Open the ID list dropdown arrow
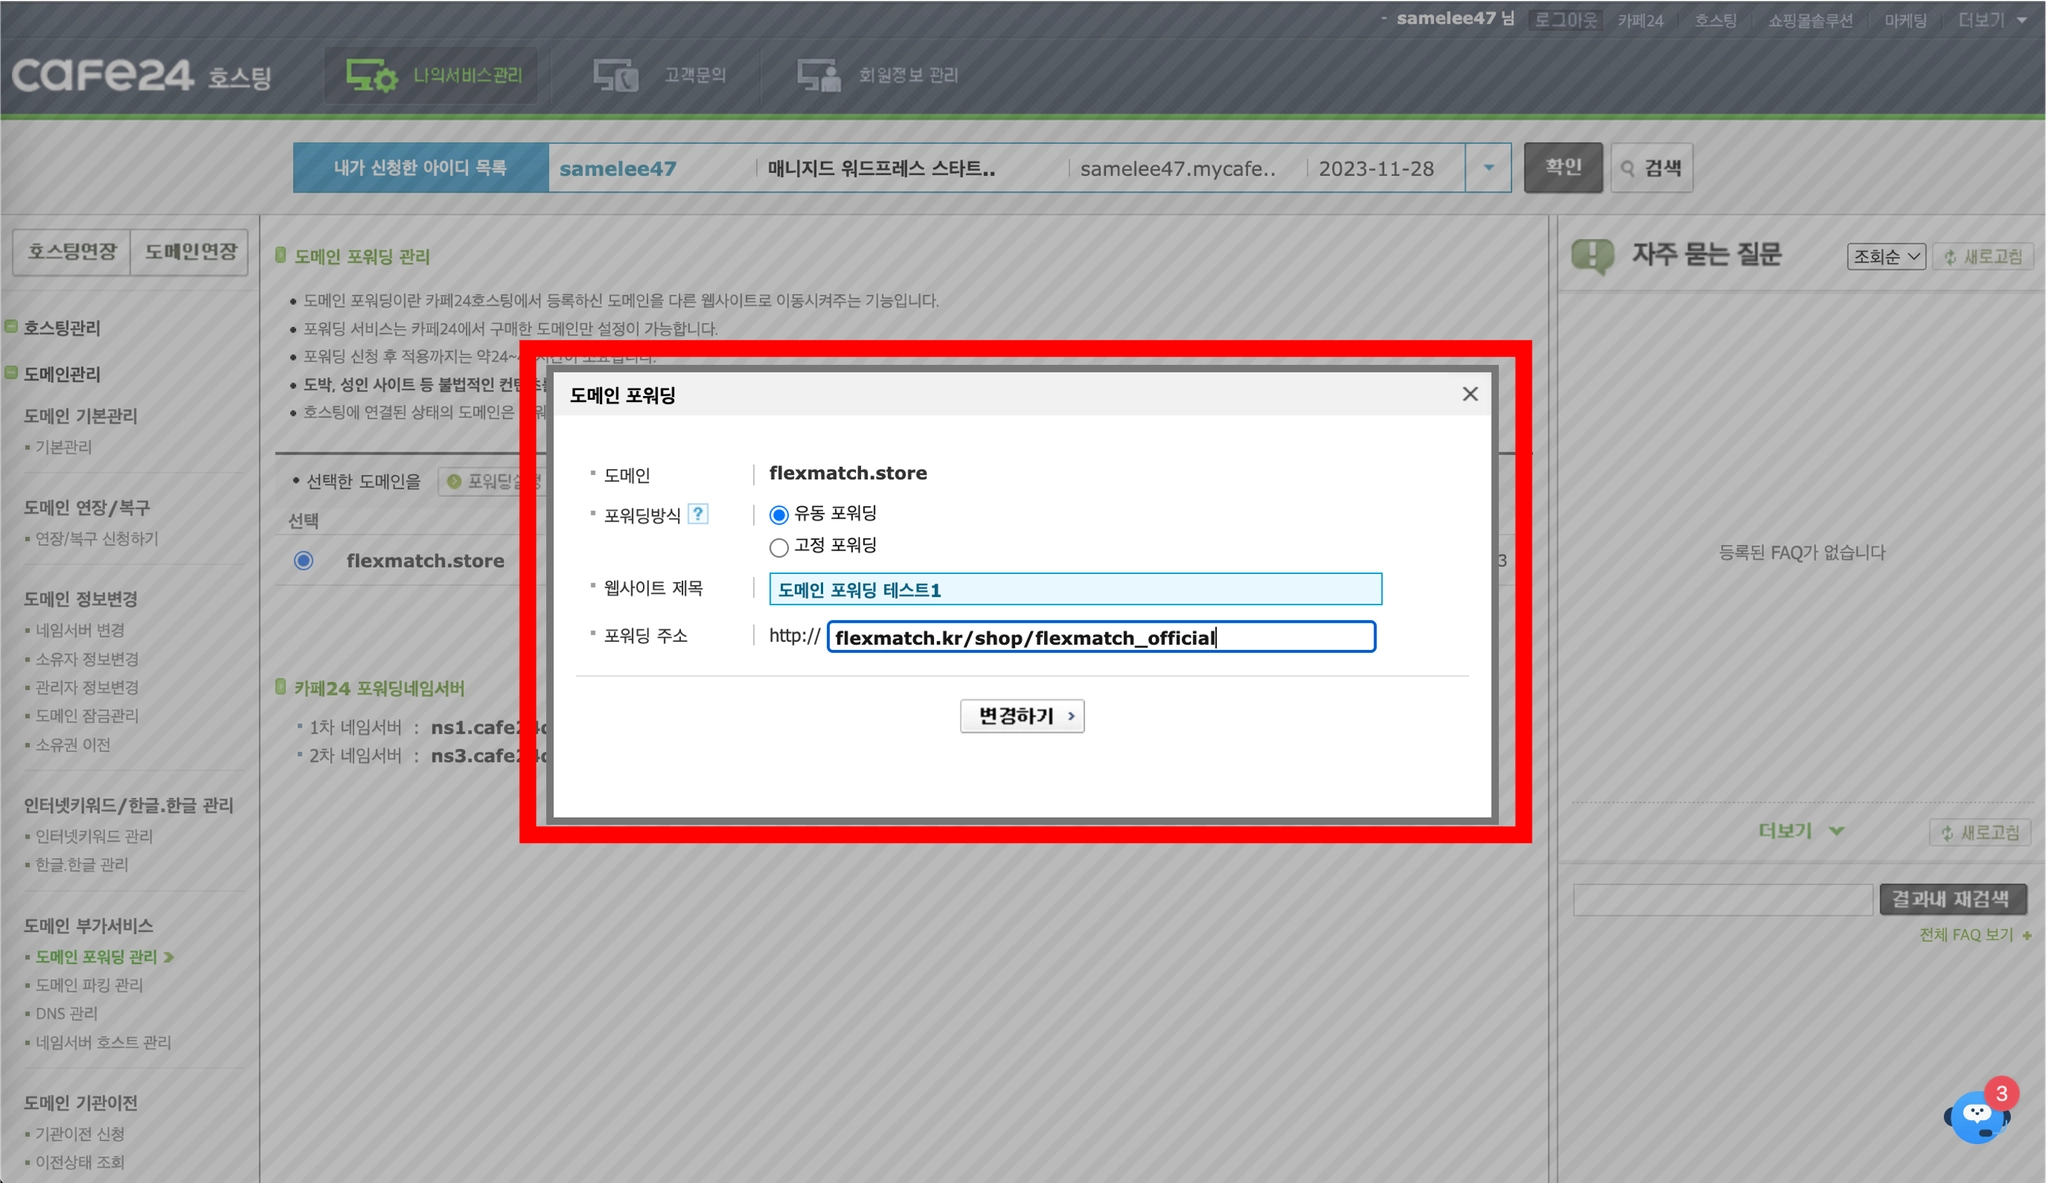 tap(1488, 168)
